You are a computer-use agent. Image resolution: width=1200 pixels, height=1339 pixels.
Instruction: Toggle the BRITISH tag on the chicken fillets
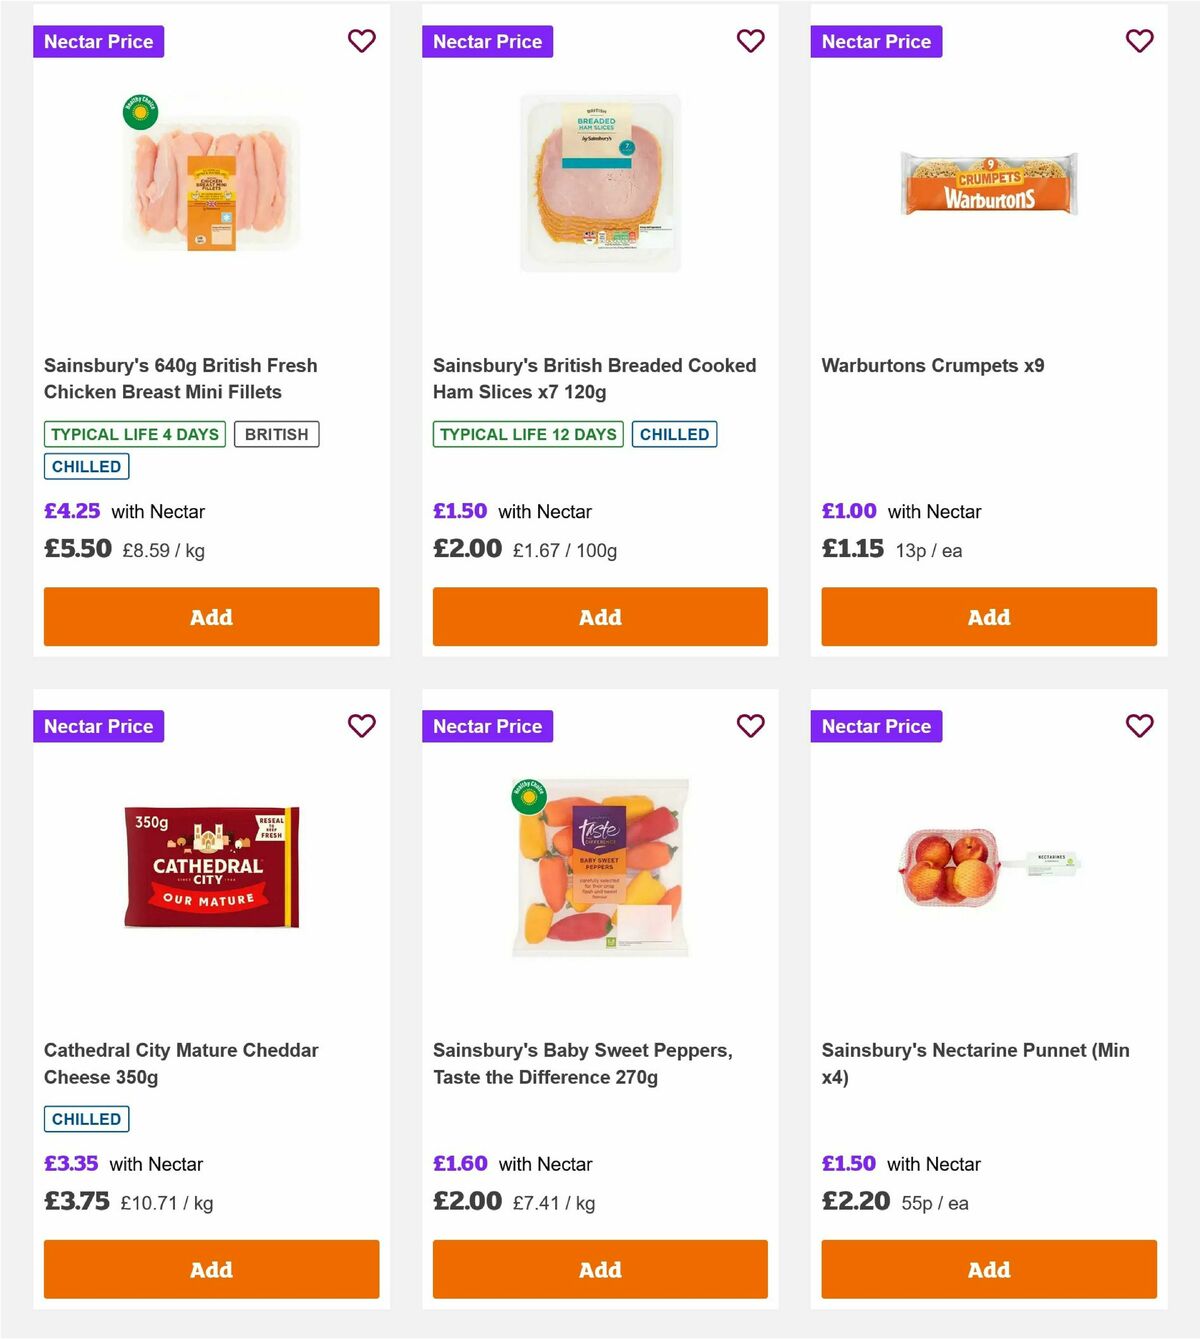[277, 434]
